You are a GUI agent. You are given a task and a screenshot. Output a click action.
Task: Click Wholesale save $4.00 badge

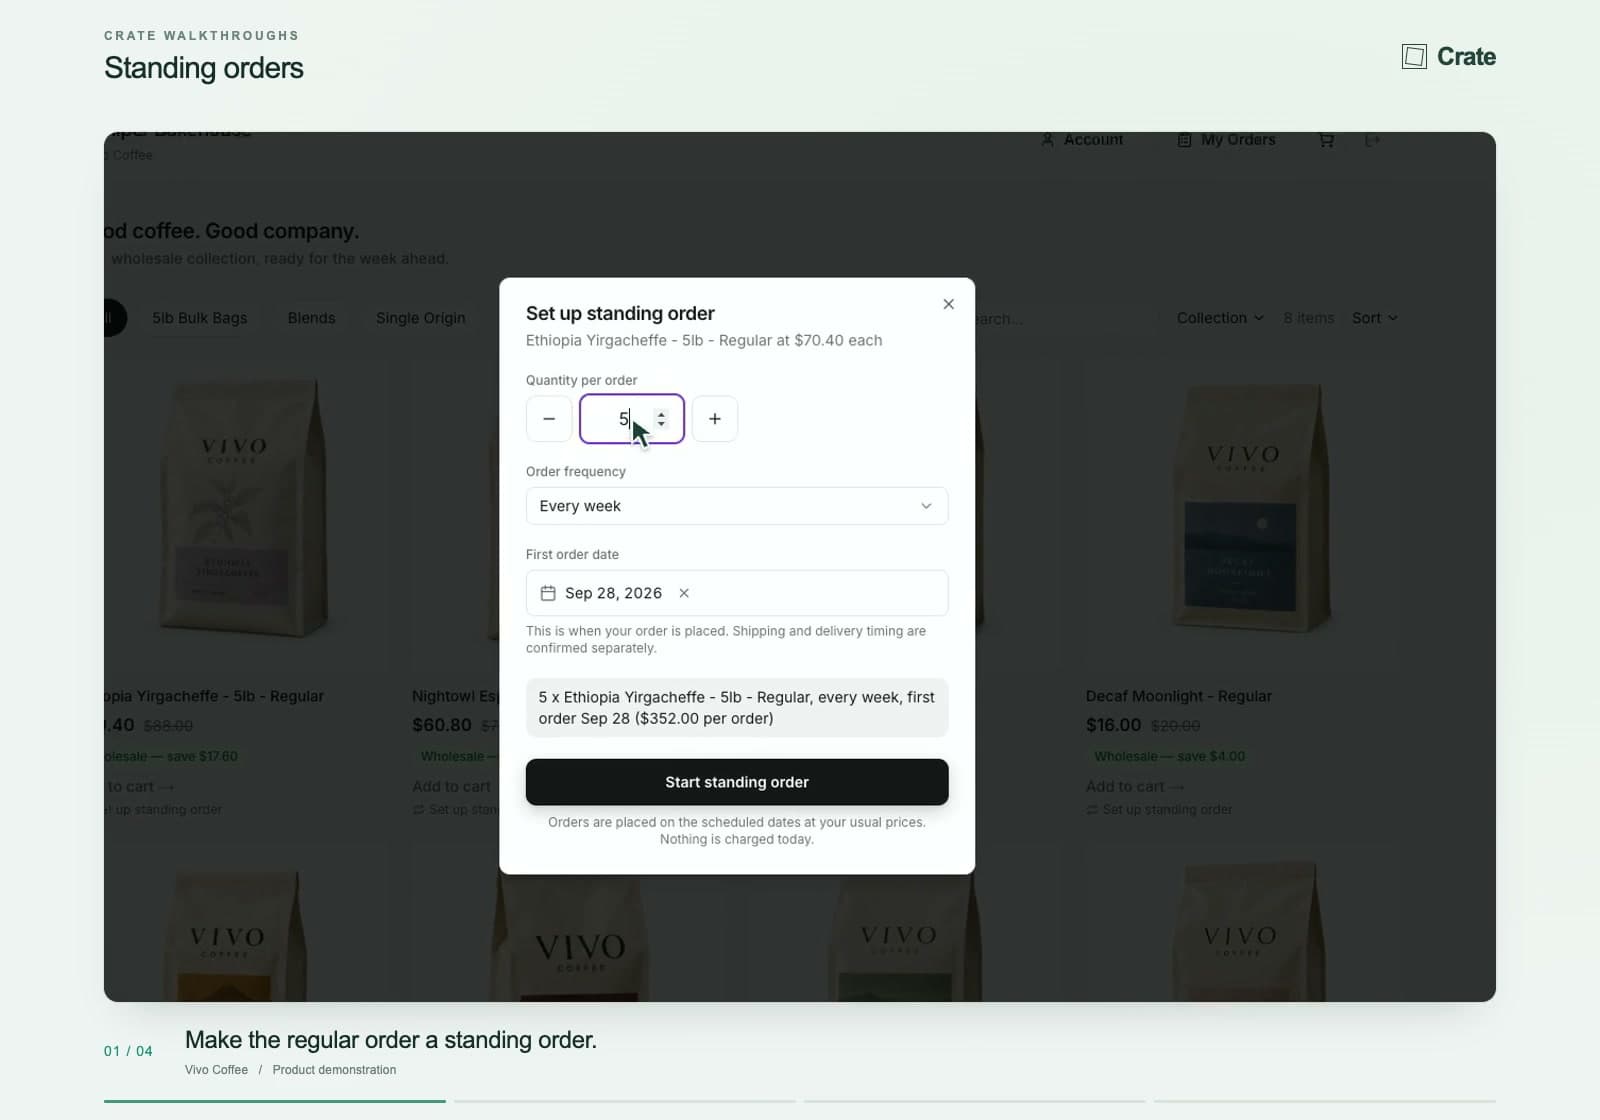tap(1169, 756)
